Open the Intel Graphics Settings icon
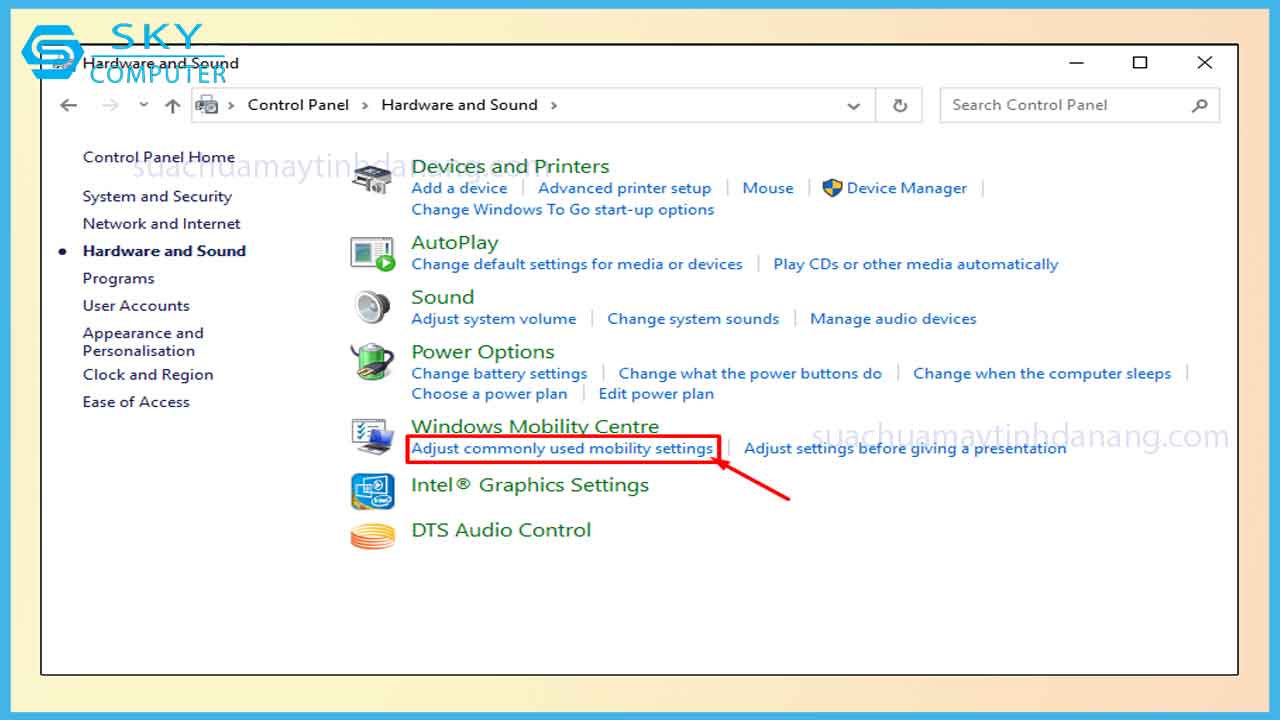 click(x=372, y=491)
